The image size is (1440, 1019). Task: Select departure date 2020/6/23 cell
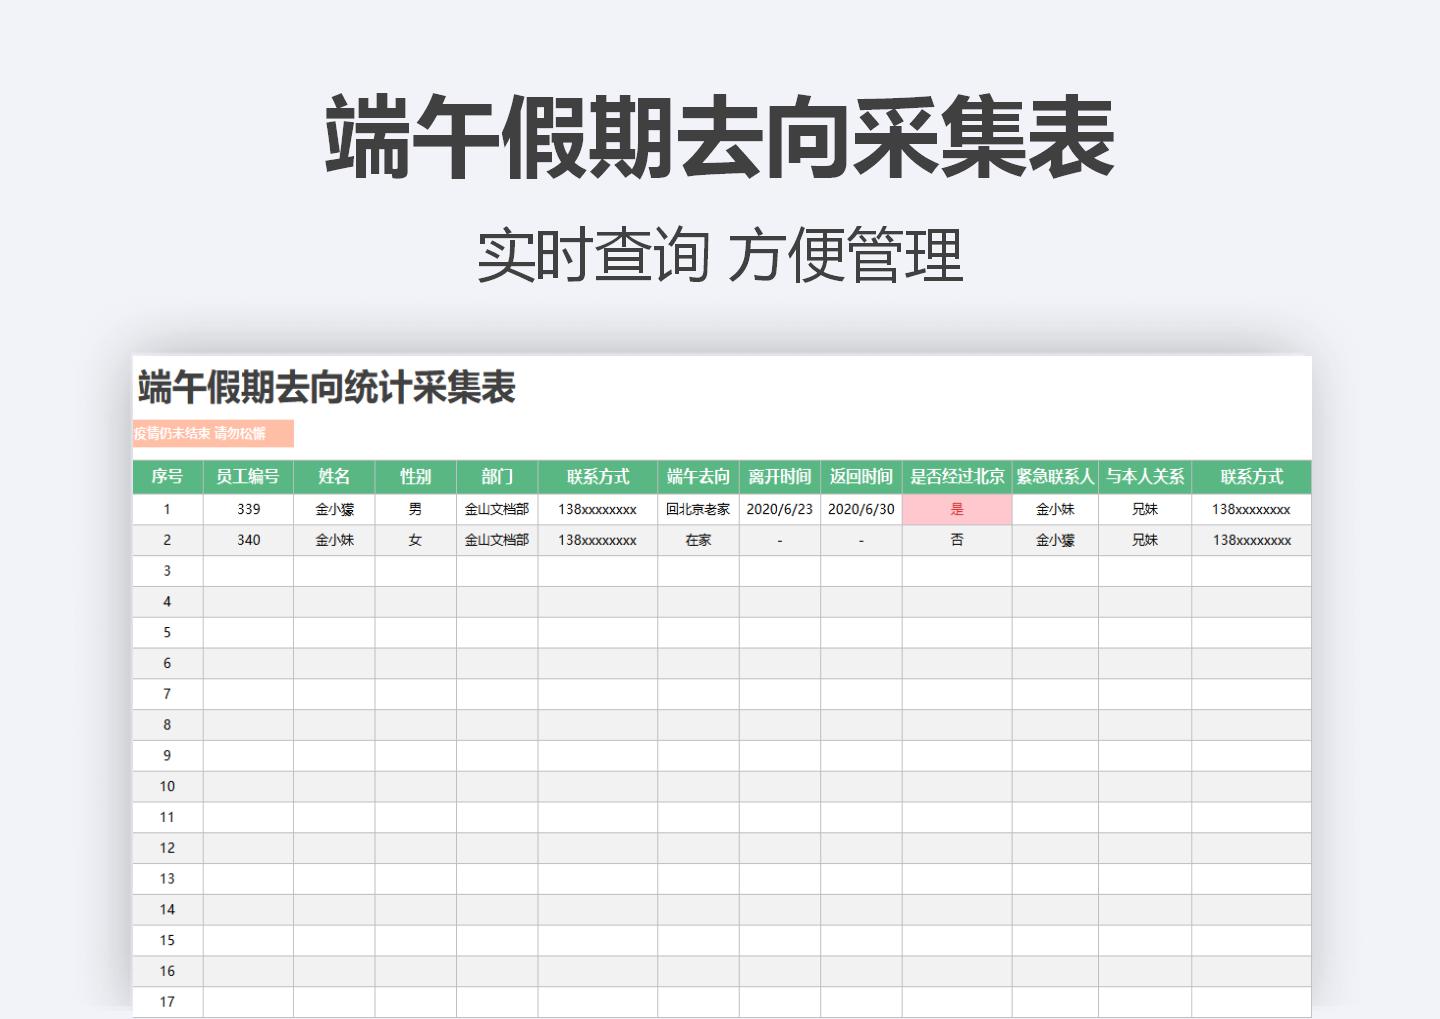tap(778, 509)
